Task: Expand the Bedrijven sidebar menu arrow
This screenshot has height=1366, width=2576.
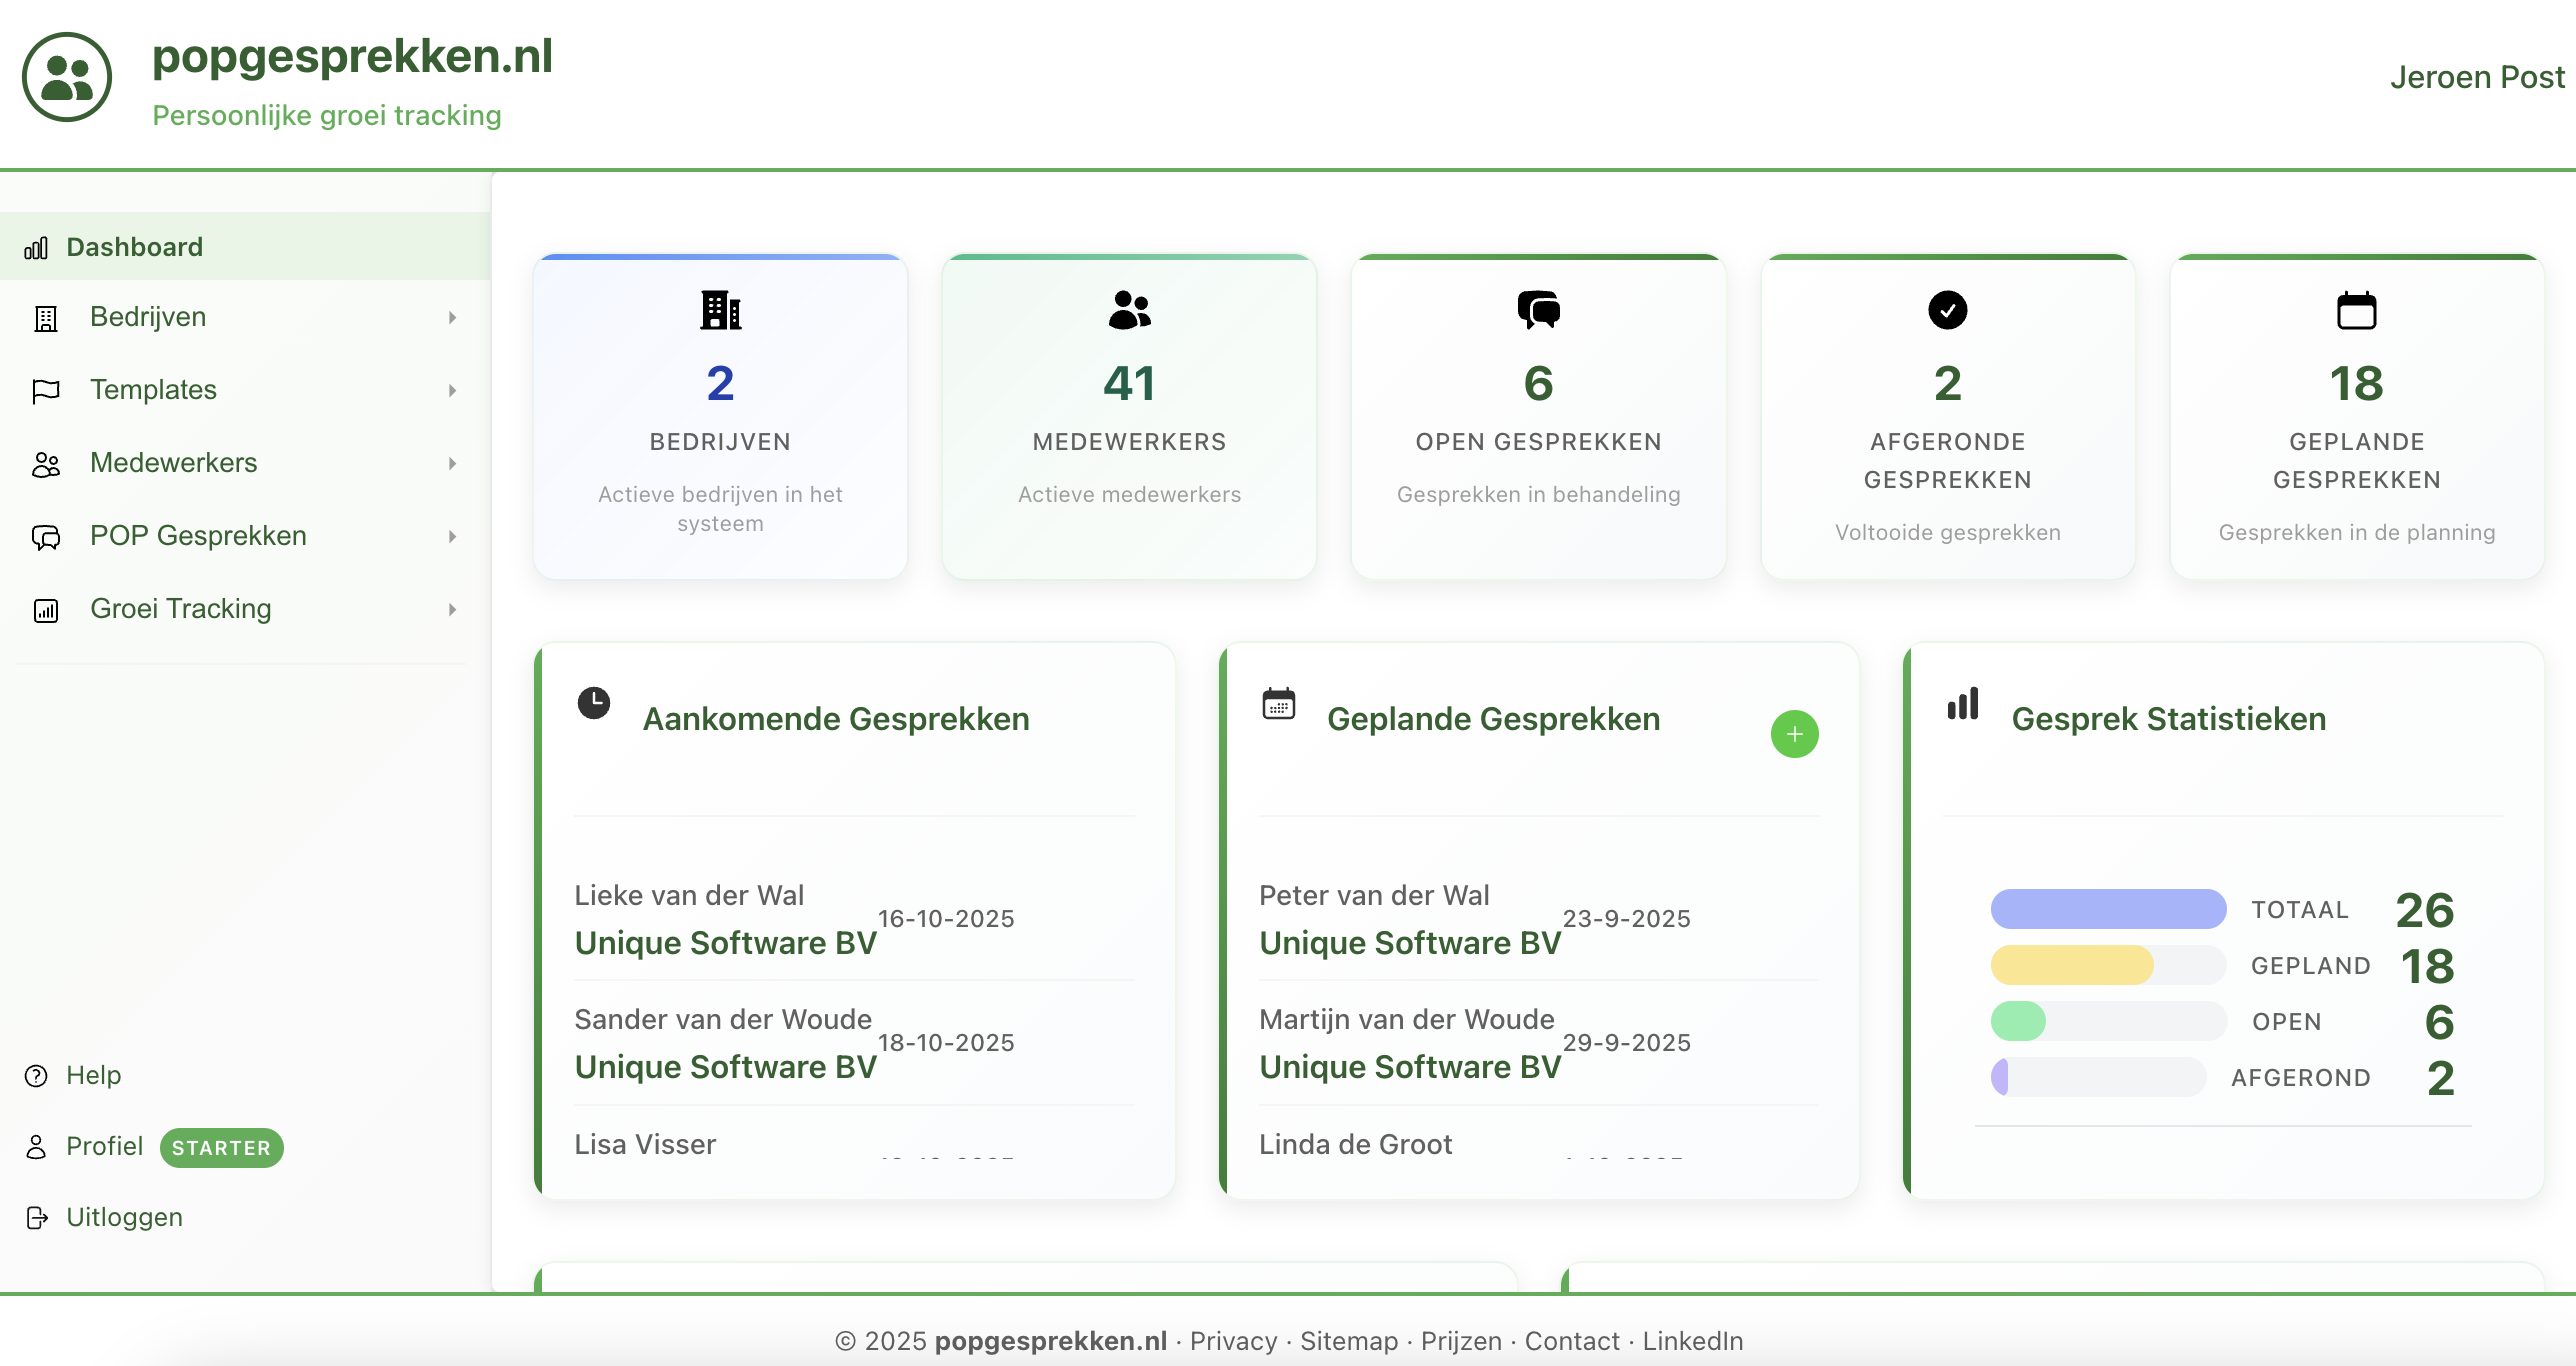Action: click(x=452, y=317)
